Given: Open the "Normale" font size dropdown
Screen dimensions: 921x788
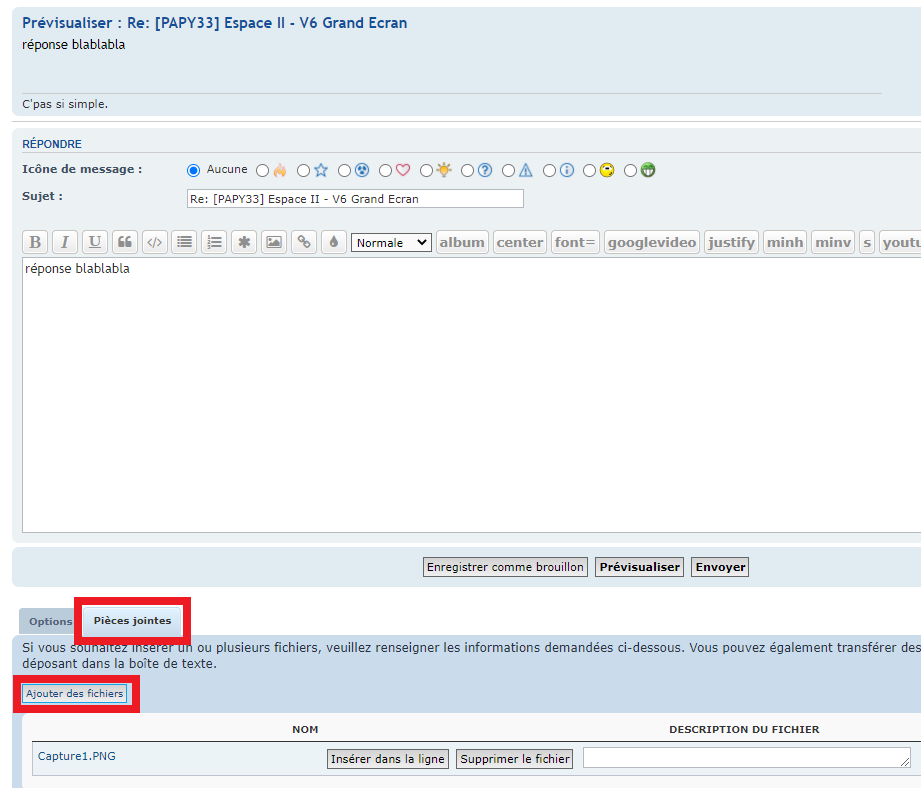Looking at the screenshot, I should [391, 242].
